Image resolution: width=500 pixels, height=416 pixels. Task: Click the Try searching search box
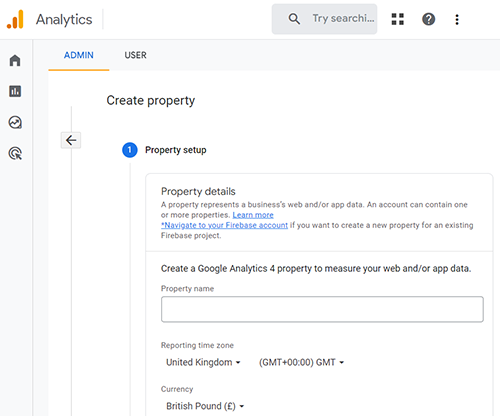tap(324, 19)
